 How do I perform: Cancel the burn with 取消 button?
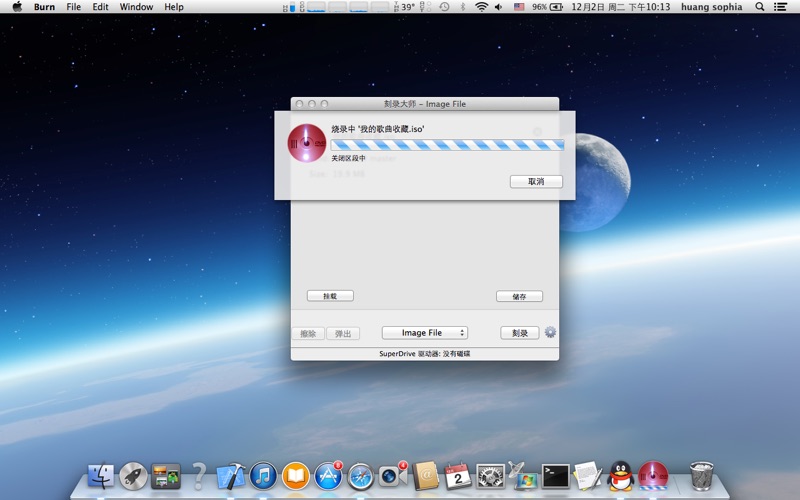coord(536,182)
